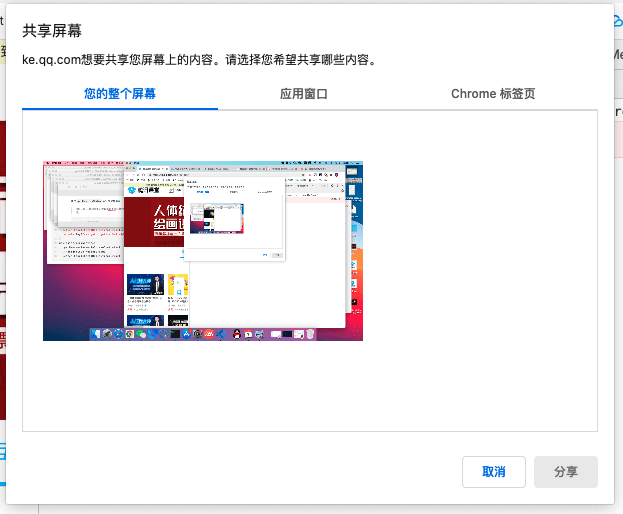Switch to the 应用窗口 tab
623x514 pixels.
pyautogui.click(x=304, y=94)
